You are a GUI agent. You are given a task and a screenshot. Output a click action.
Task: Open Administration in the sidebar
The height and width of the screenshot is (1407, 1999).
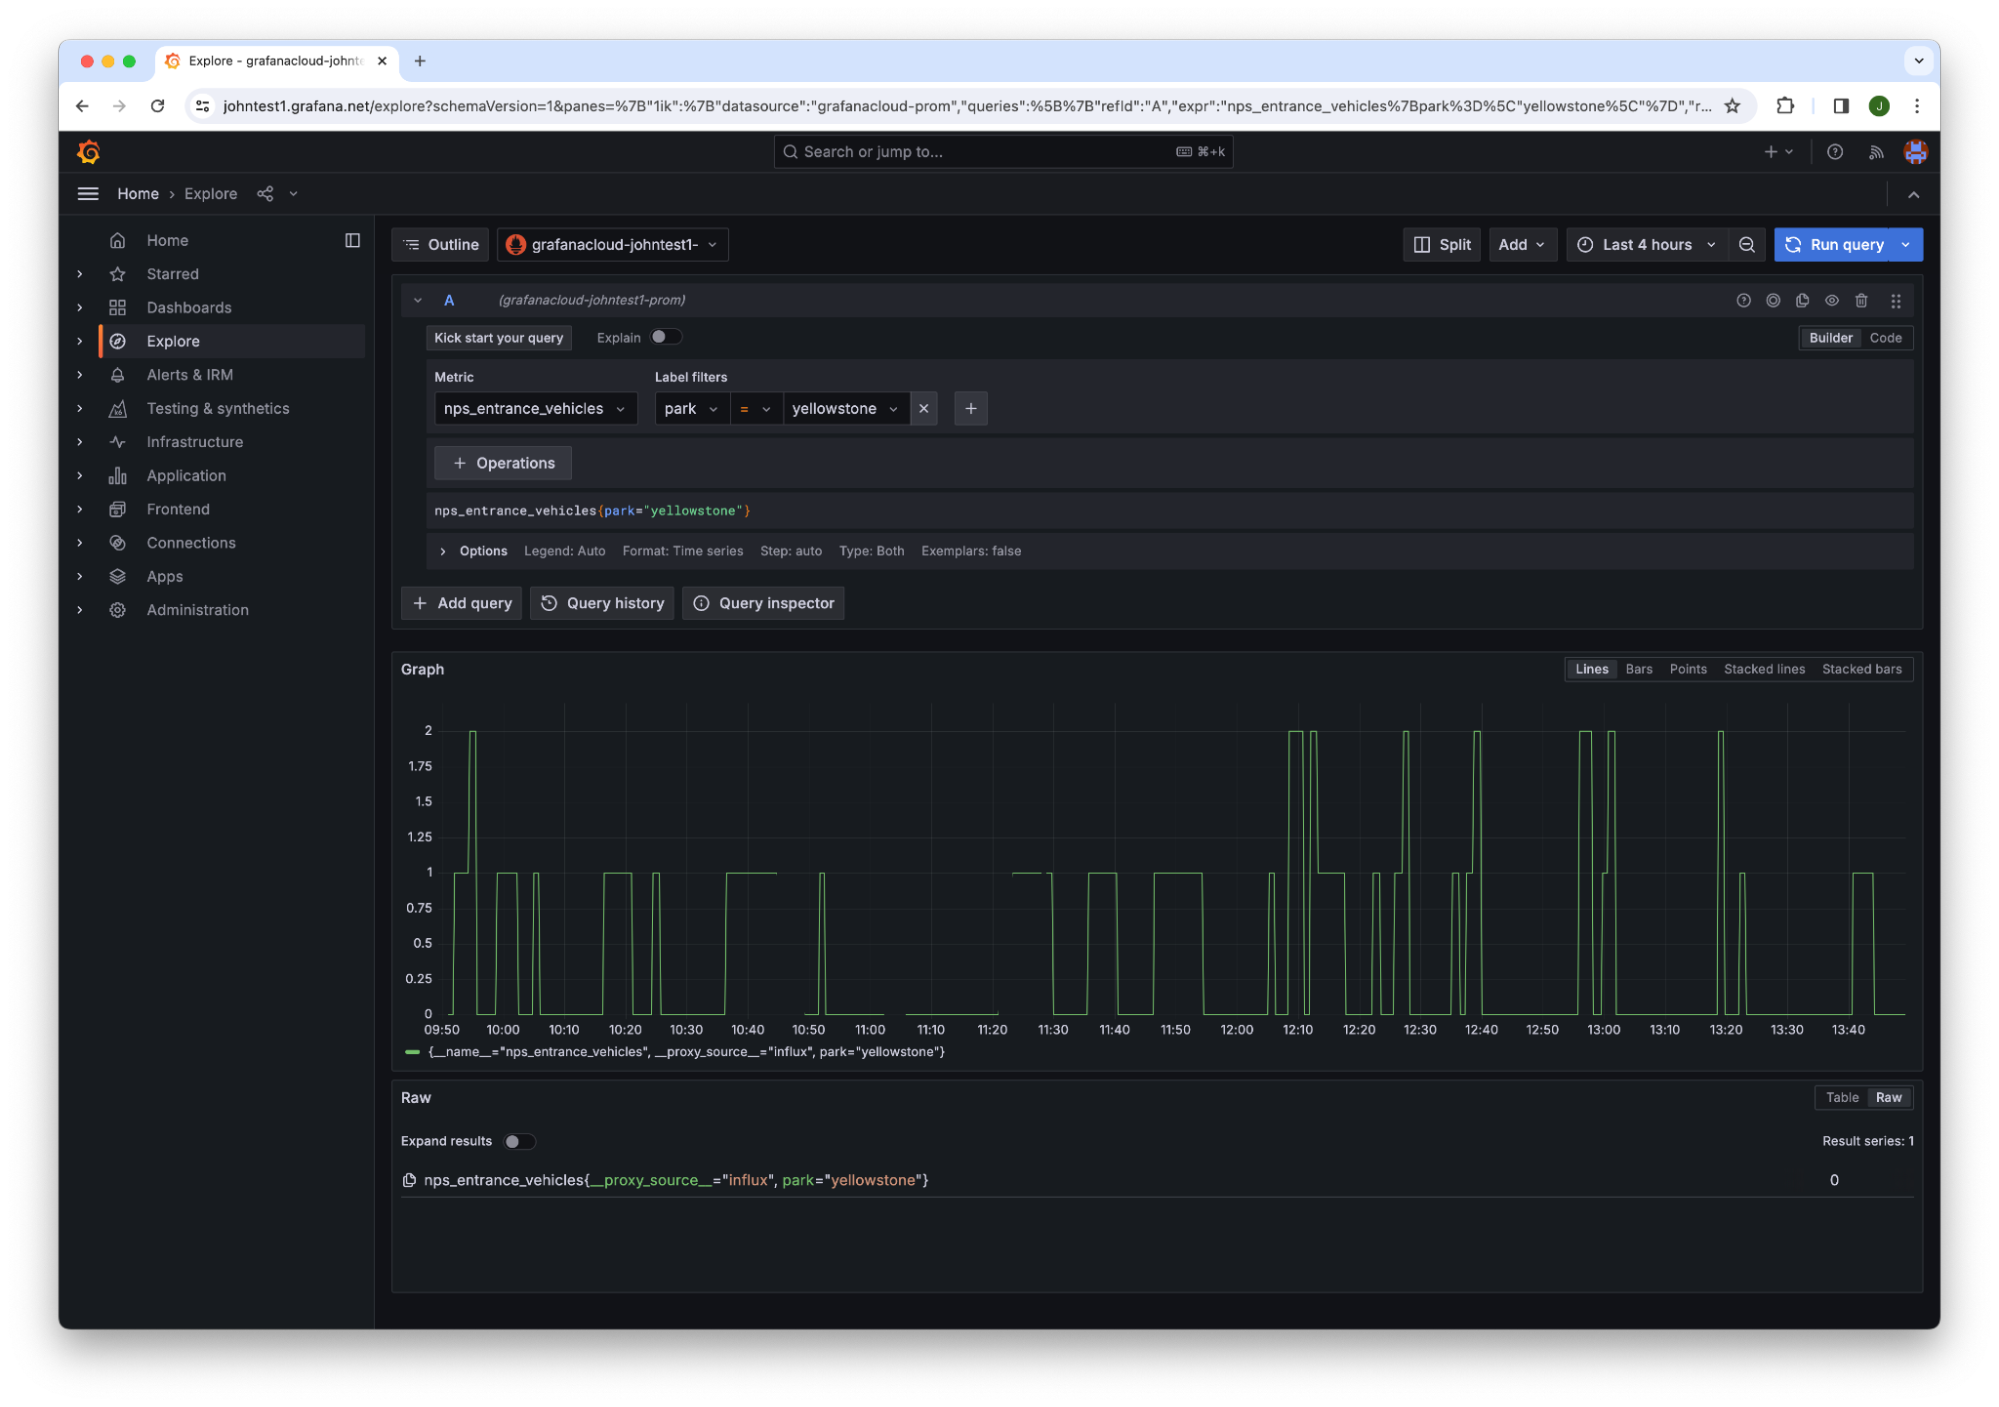197,610
